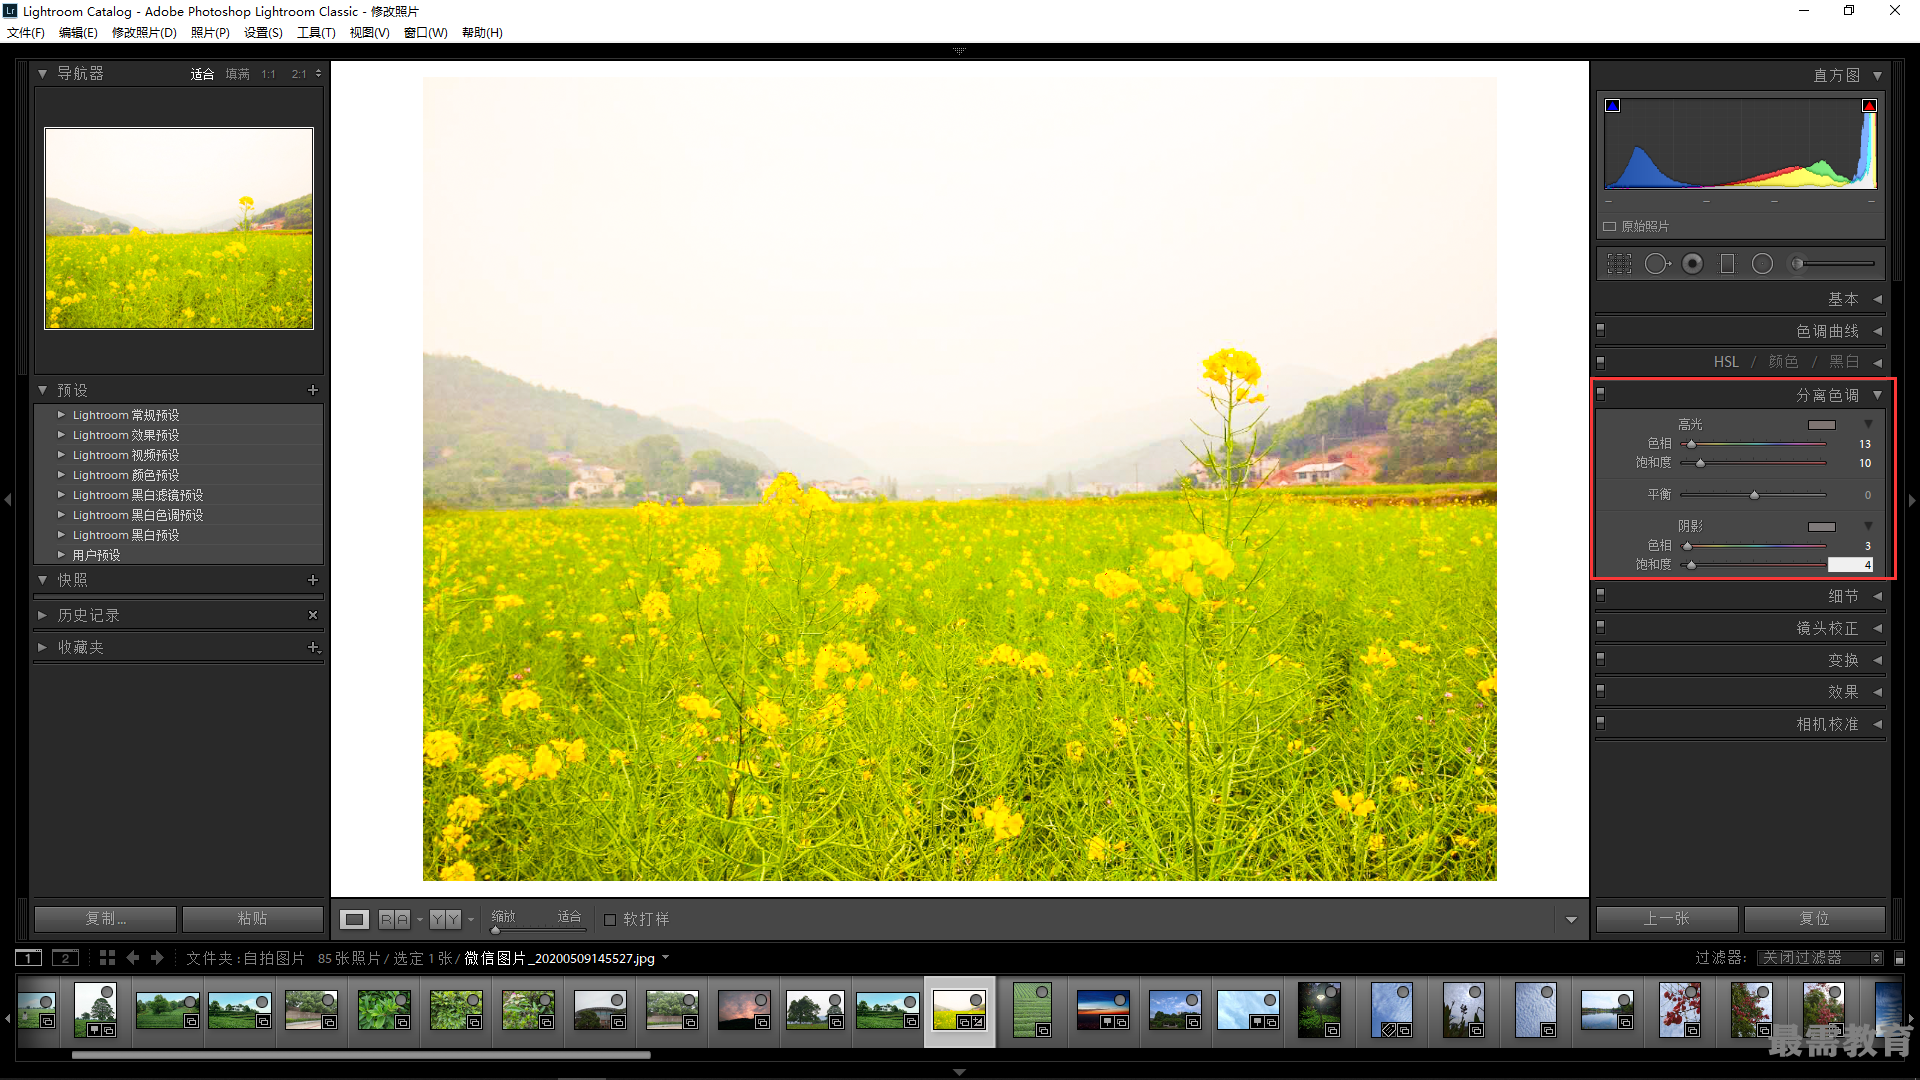Image resolution: width=1920 pixels, height=1080 pixels.
Task: Click the 上一张 button
Action: [1667, 919]
